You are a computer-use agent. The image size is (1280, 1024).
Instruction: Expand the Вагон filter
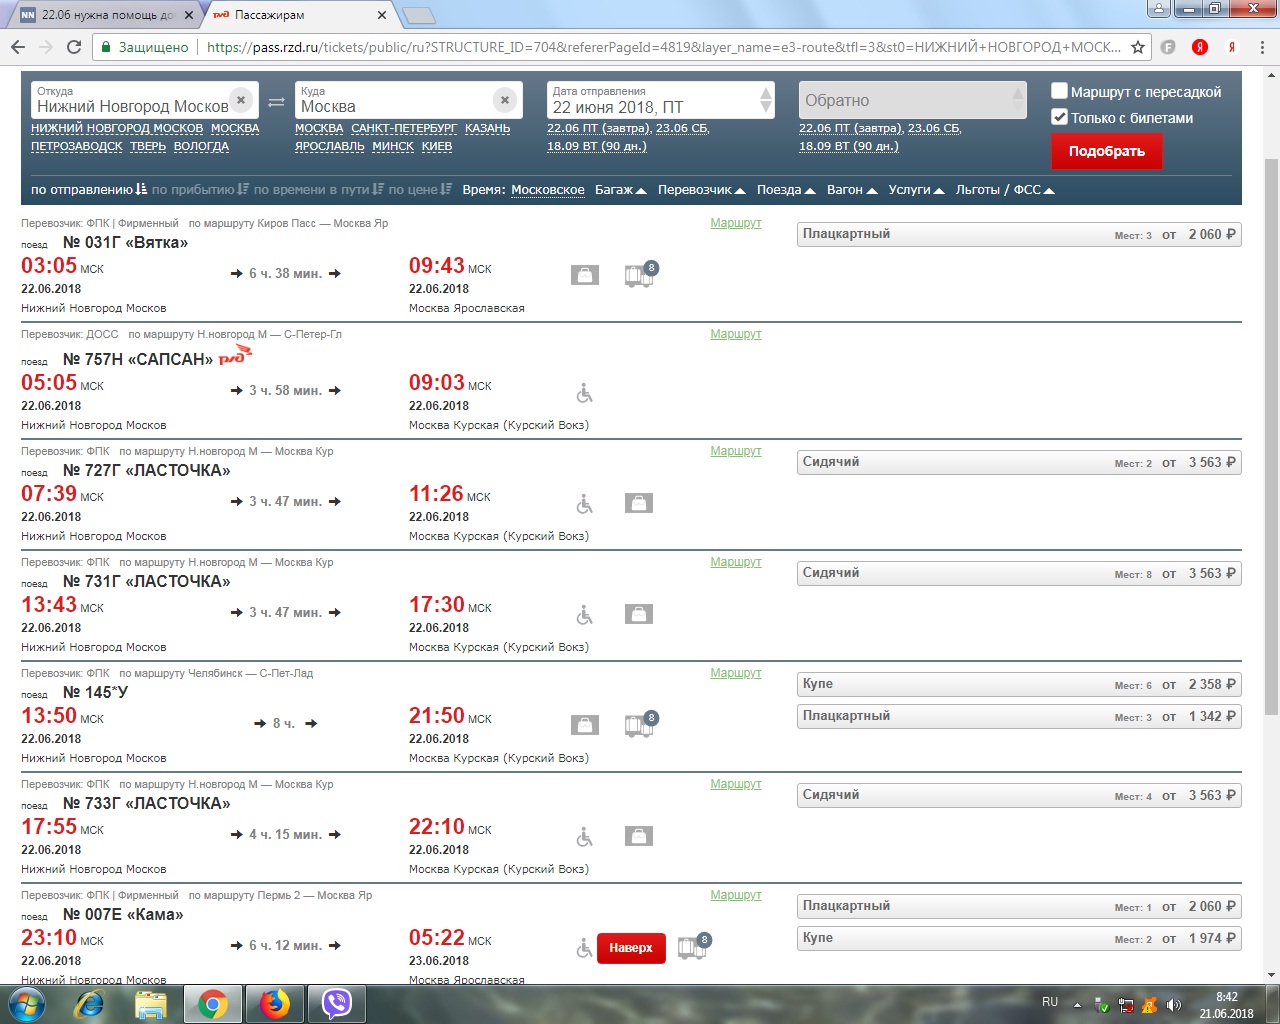(852, 190)
